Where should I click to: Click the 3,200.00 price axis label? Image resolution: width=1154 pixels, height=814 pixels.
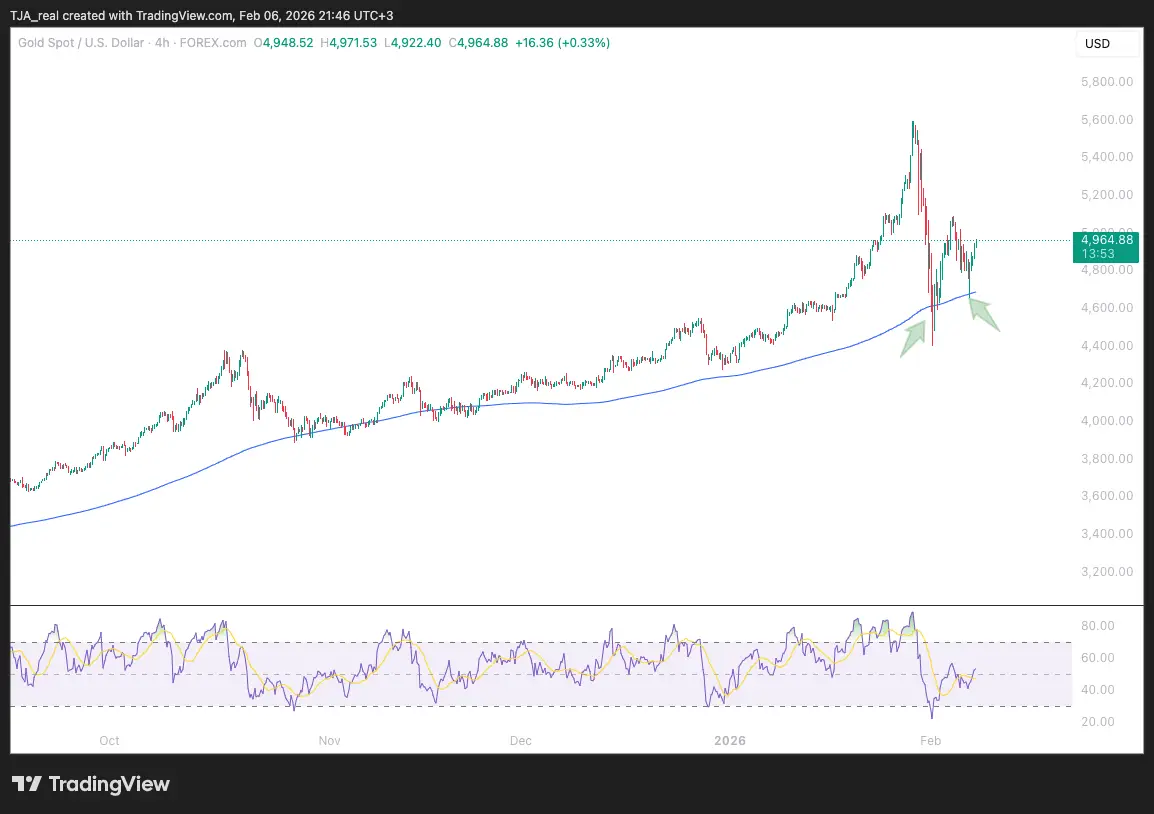(1106, 572)
